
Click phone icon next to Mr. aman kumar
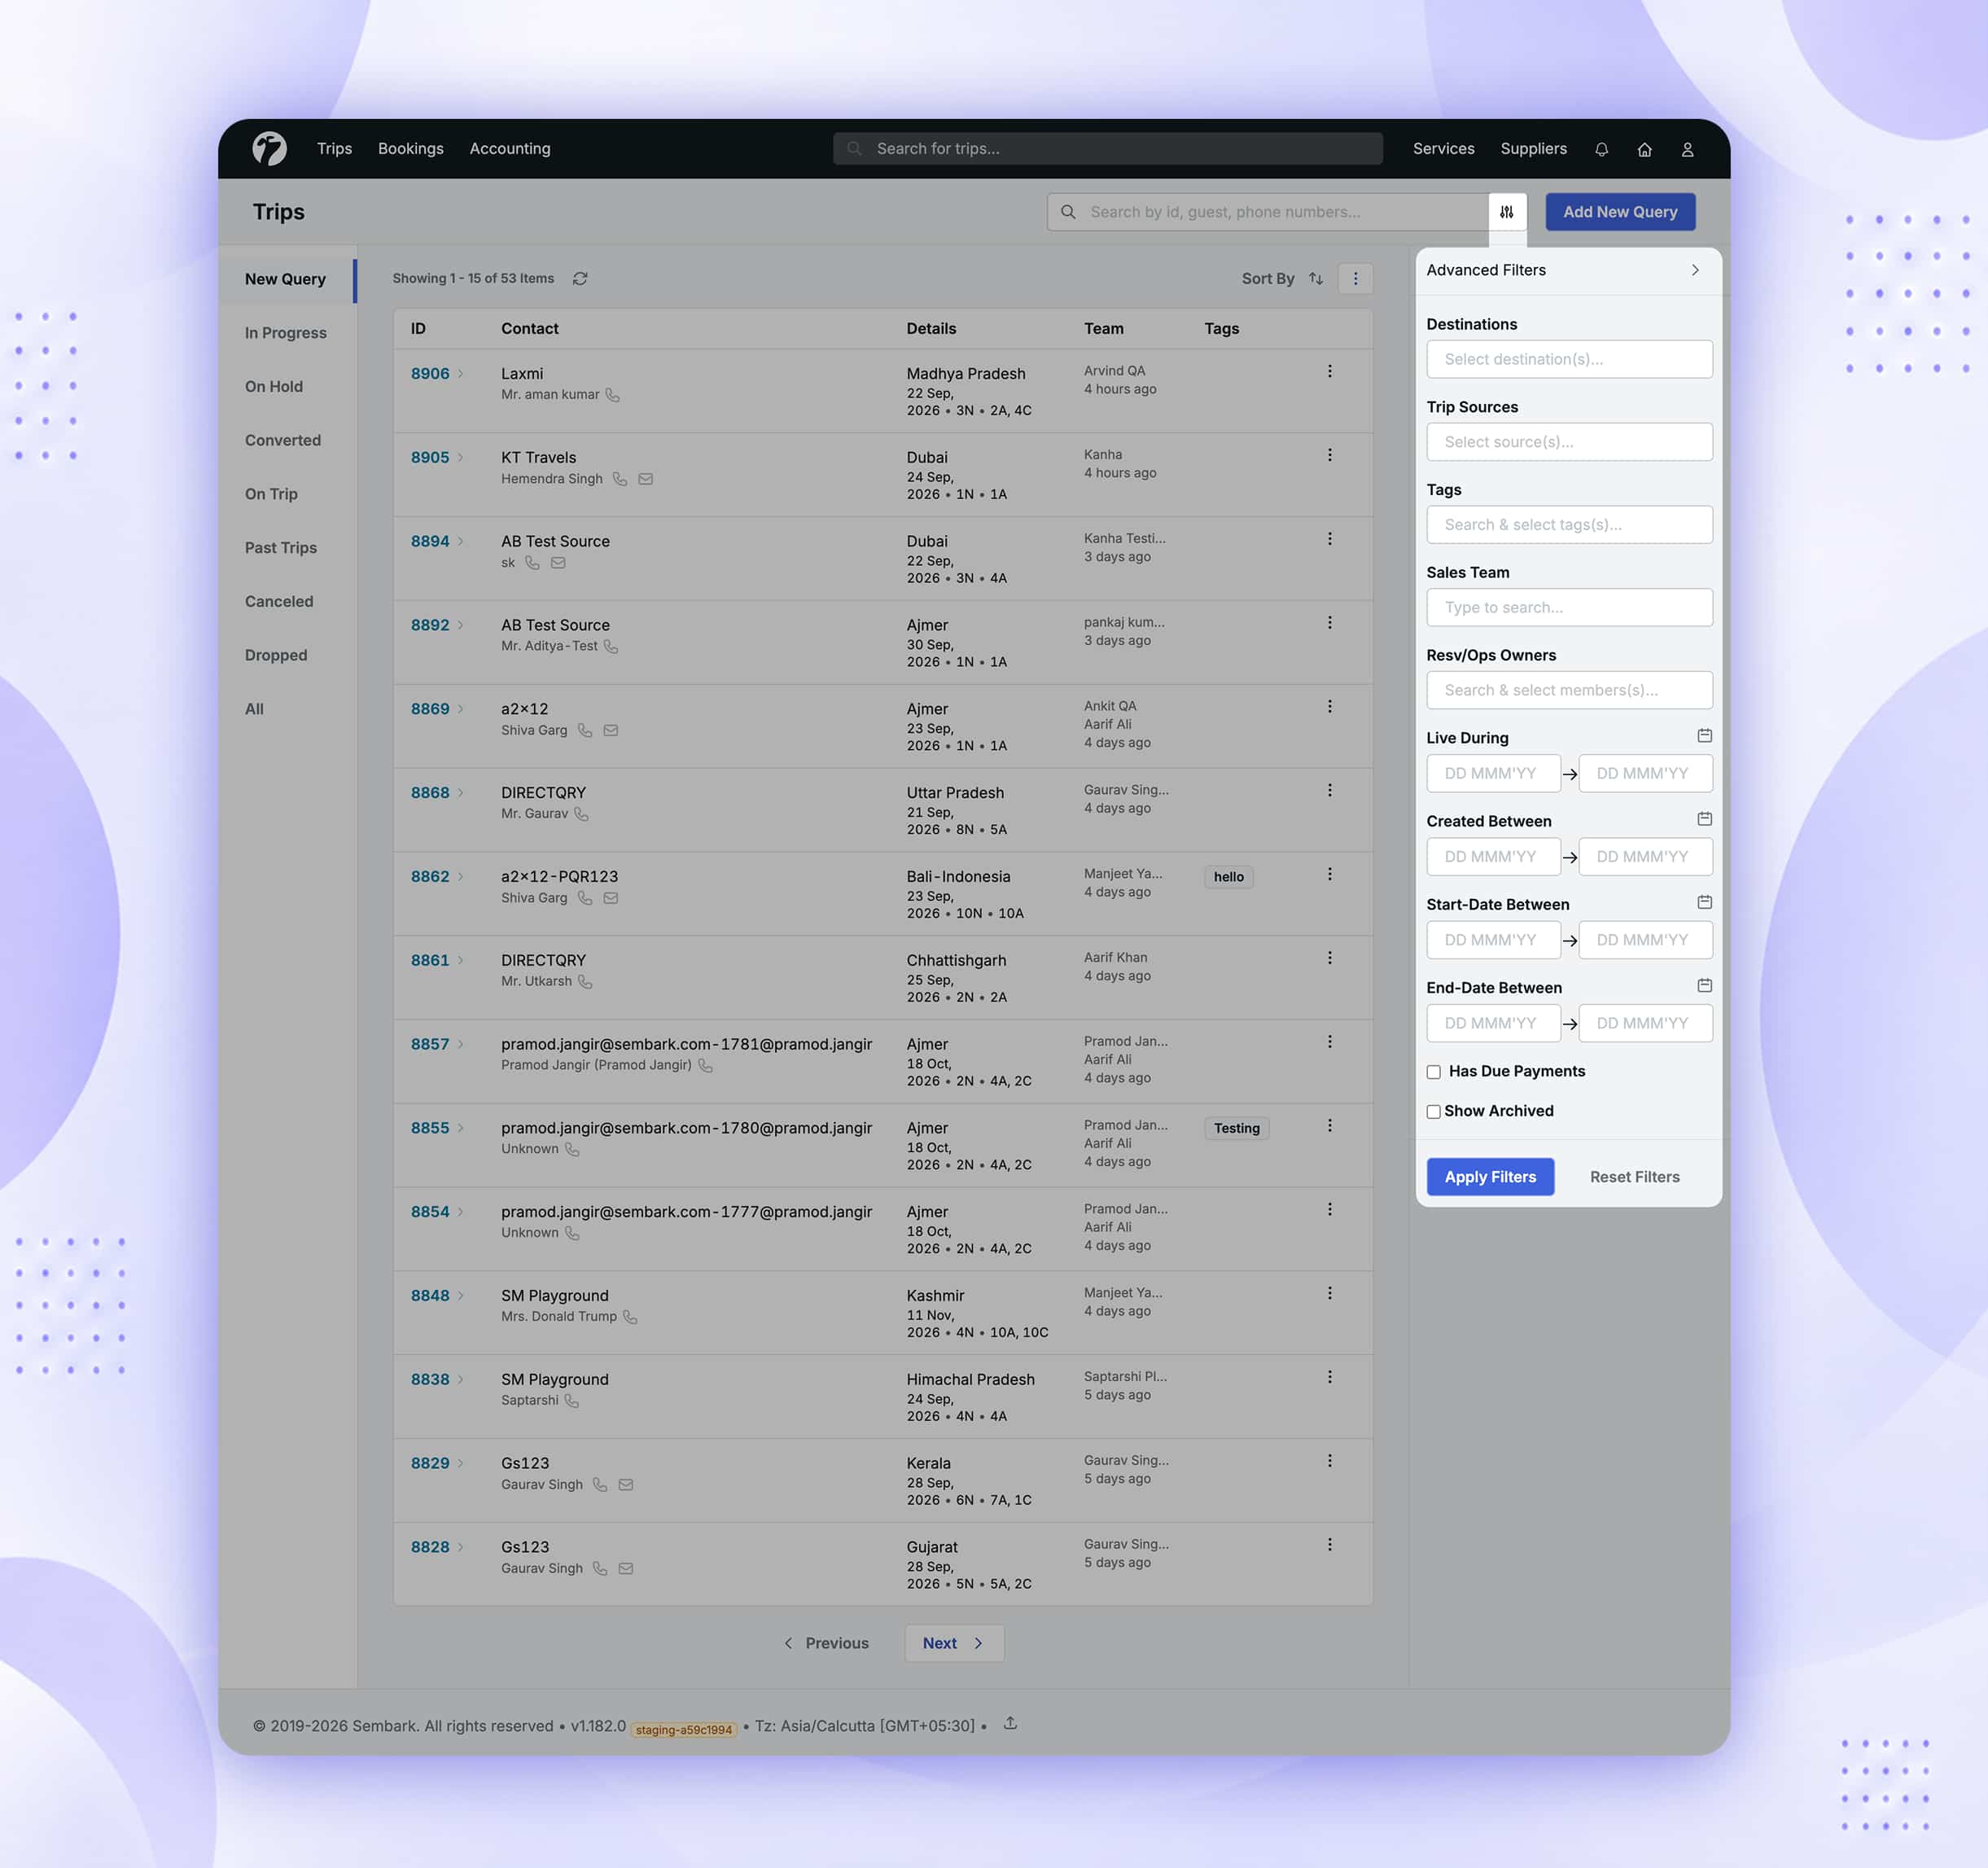(x=613, y=395)
